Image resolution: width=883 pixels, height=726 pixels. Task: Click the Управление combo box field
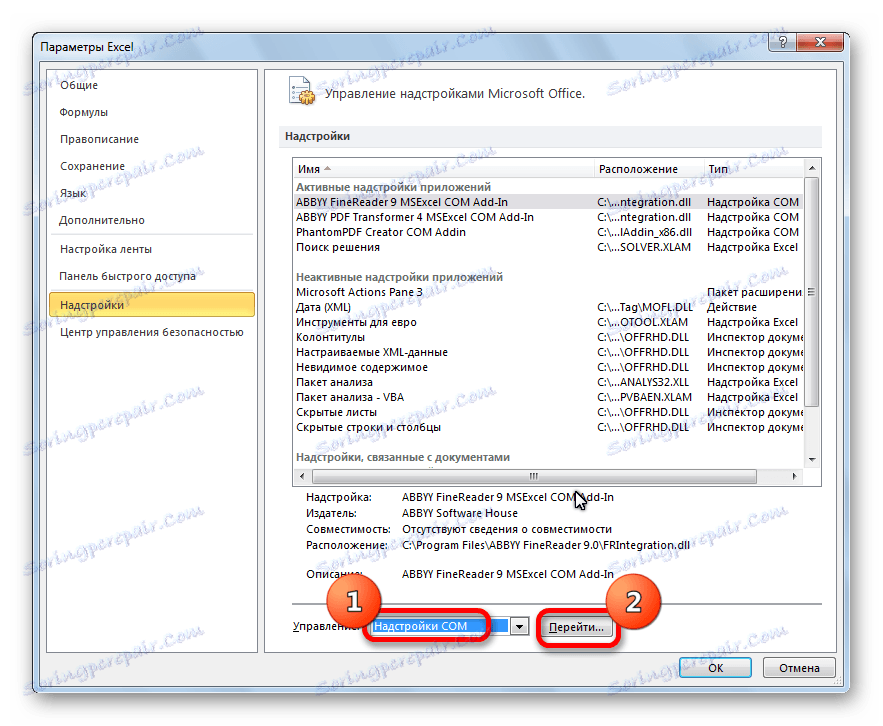click(x=440, y=626)
